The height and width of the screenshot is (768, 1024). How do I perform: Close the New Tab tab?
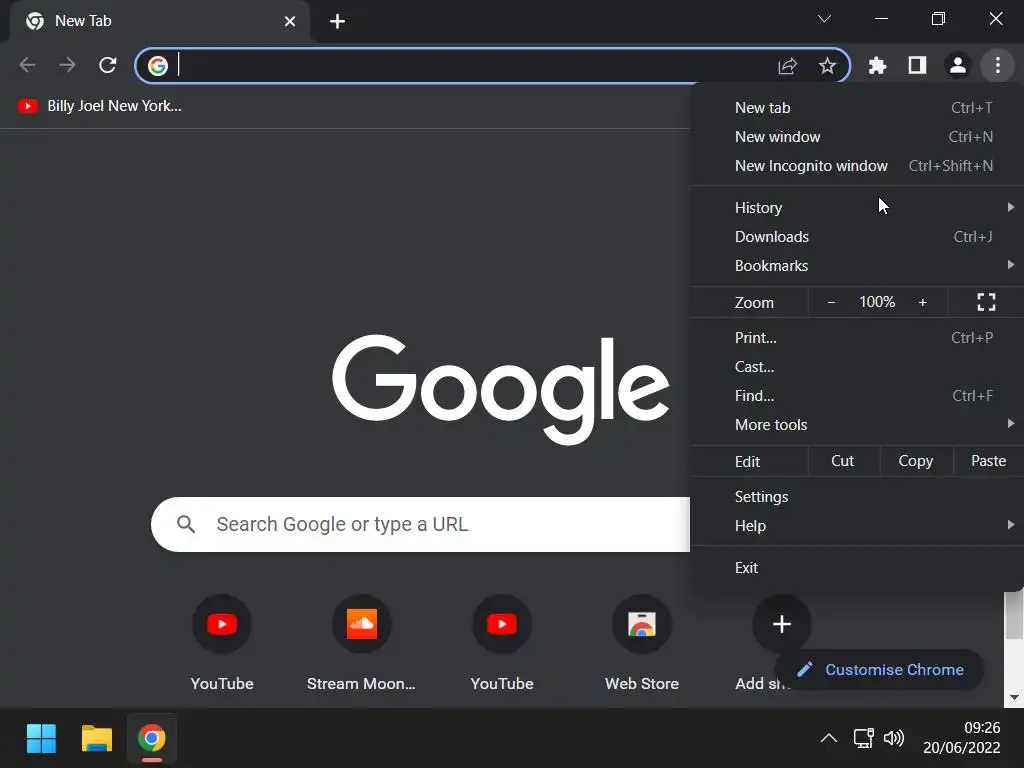tap(290, 22)
